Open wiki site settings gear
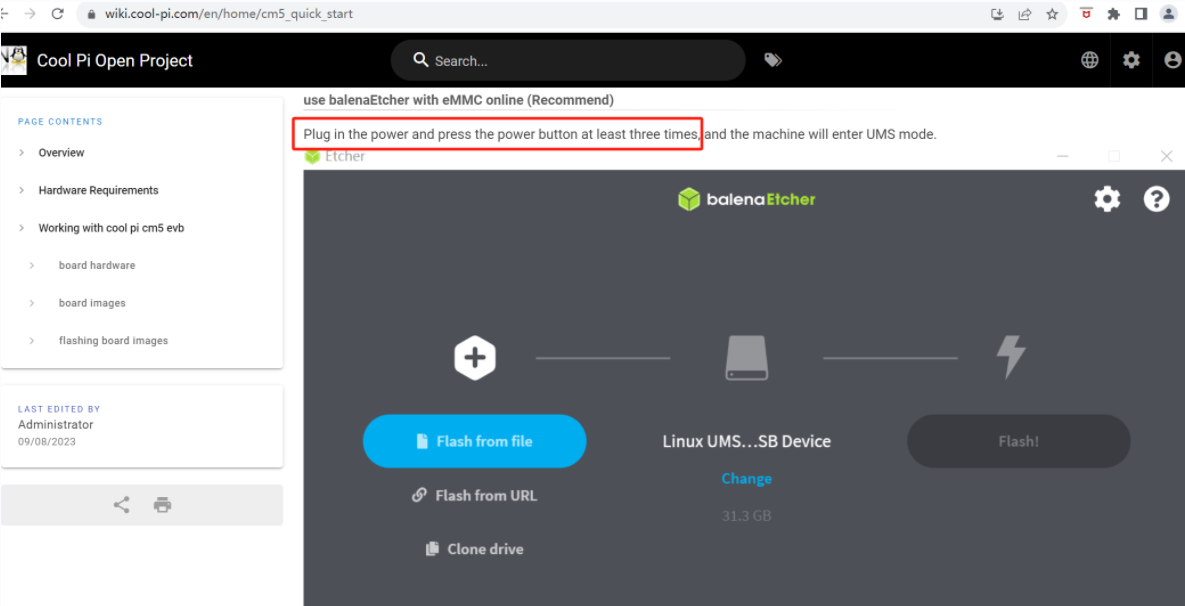Screen dimensions: 1185x606 (x=1131, y=60)
